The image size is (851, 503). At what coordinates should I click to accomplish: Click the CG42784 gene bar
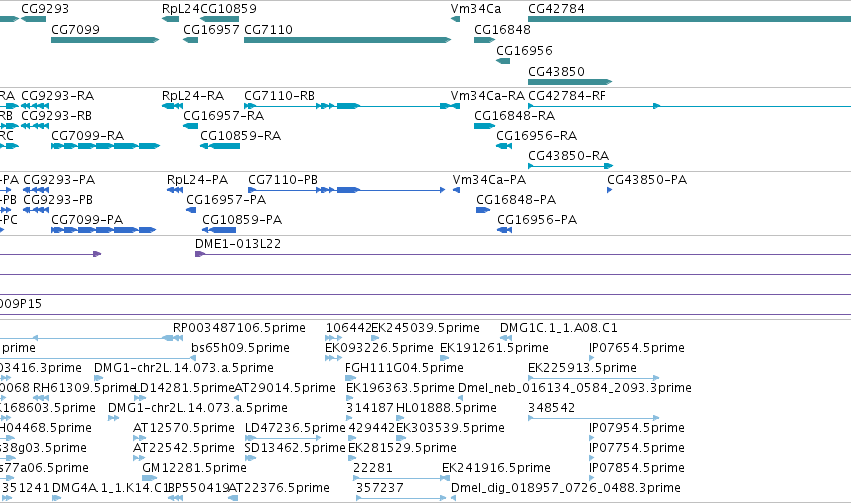[x=689, y=19]
